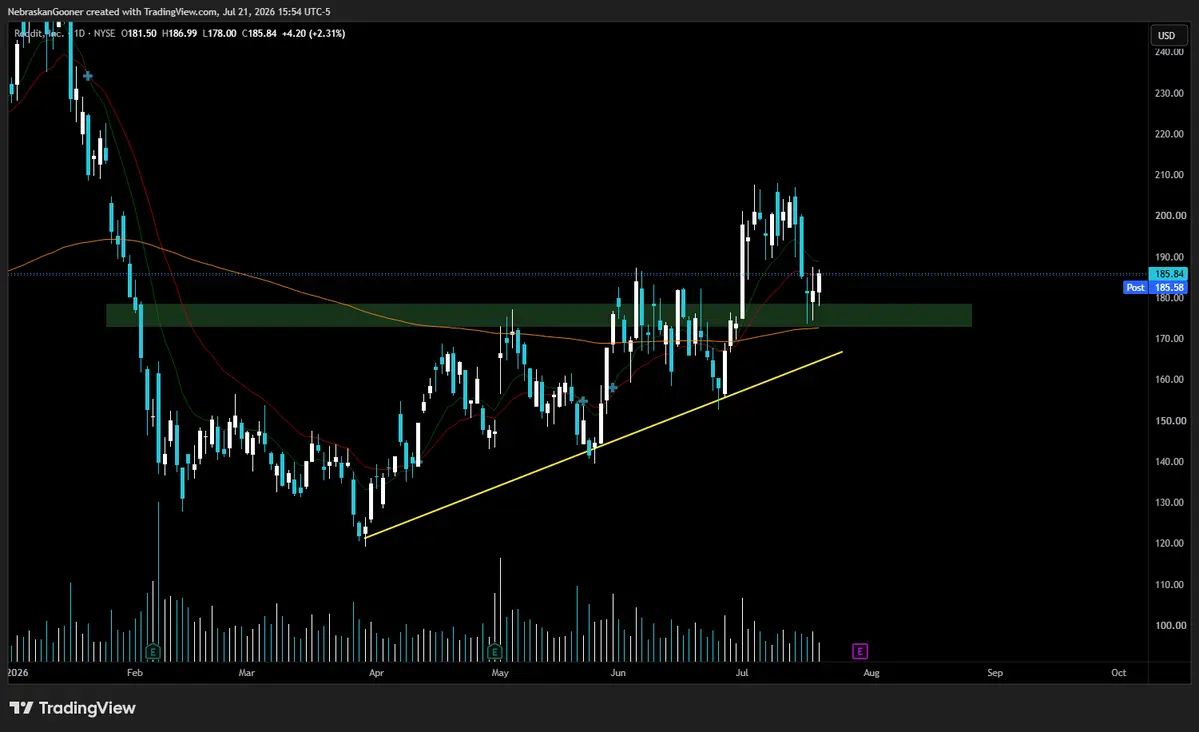Open the USD currency selector
The width and height of the screenshot is (1199, 732).
1166,35
